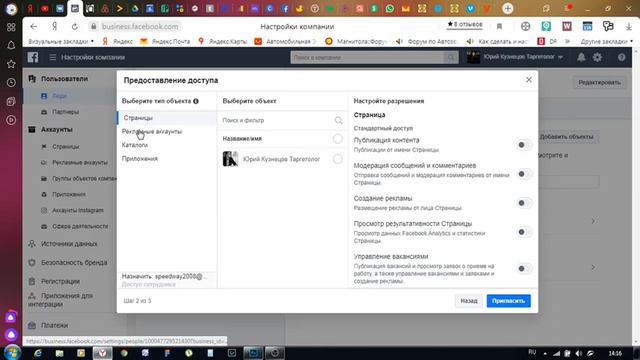The height and width of the screenshot is (360, 640).
Task: Click the business.facebook.com address bar
Action: [x=140, y=27]
